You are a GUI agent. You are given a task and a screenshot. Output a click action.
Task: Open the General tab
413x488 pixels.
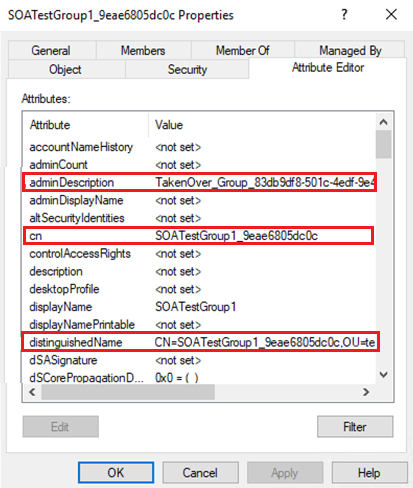[52, 50]
